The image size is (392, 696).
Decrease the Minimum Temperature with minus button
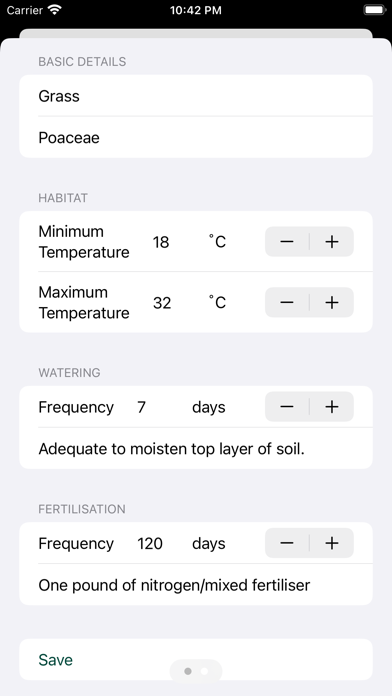coord(287,241)
